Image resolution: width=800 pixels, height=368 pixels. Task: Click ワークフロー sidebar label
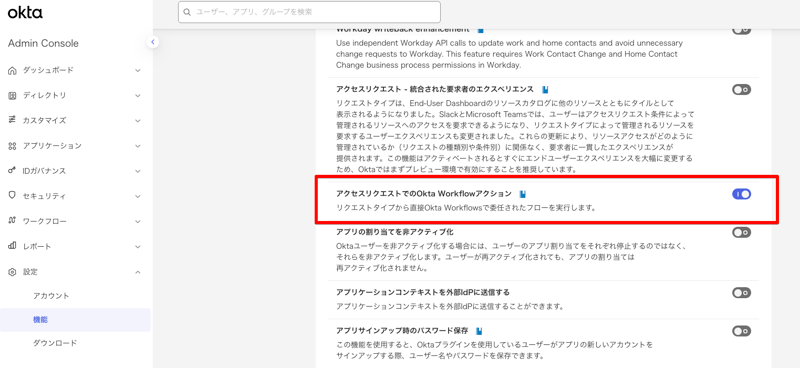pos(44,221)
